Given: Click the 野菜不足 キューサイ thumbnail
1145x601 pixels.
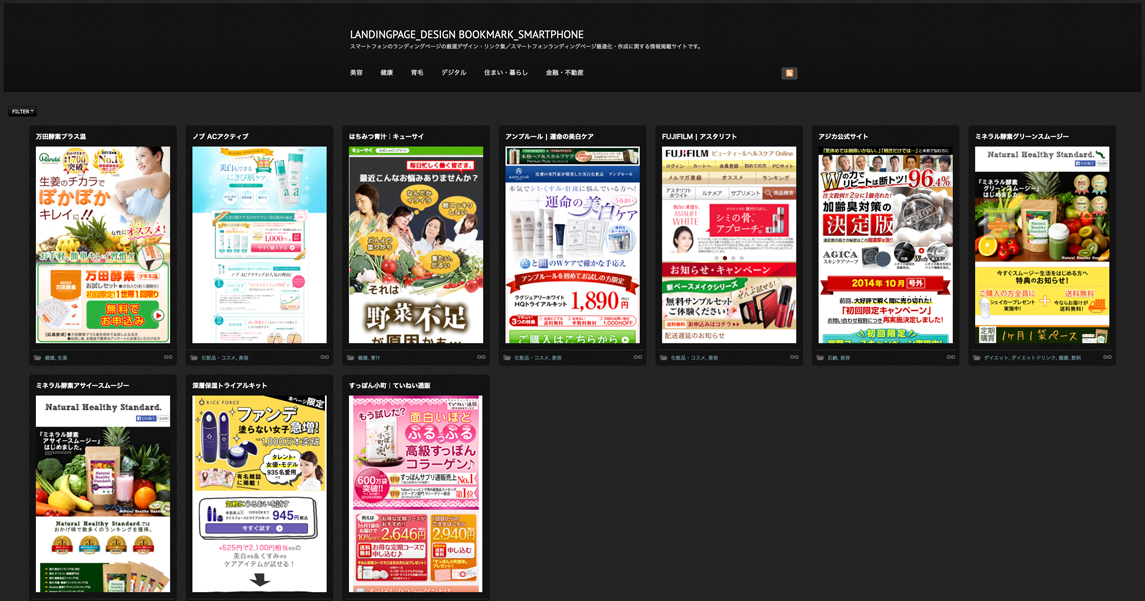Looking at the screenshot, I should (416, 245).
